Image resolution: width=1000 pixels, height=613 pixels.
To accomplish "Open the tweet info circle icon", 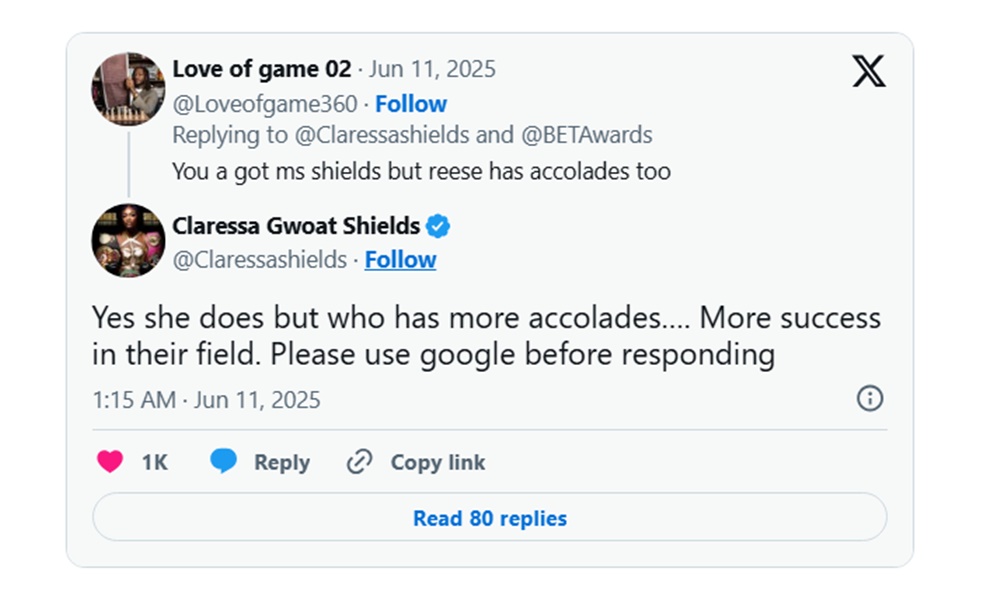I will [869, 399].
